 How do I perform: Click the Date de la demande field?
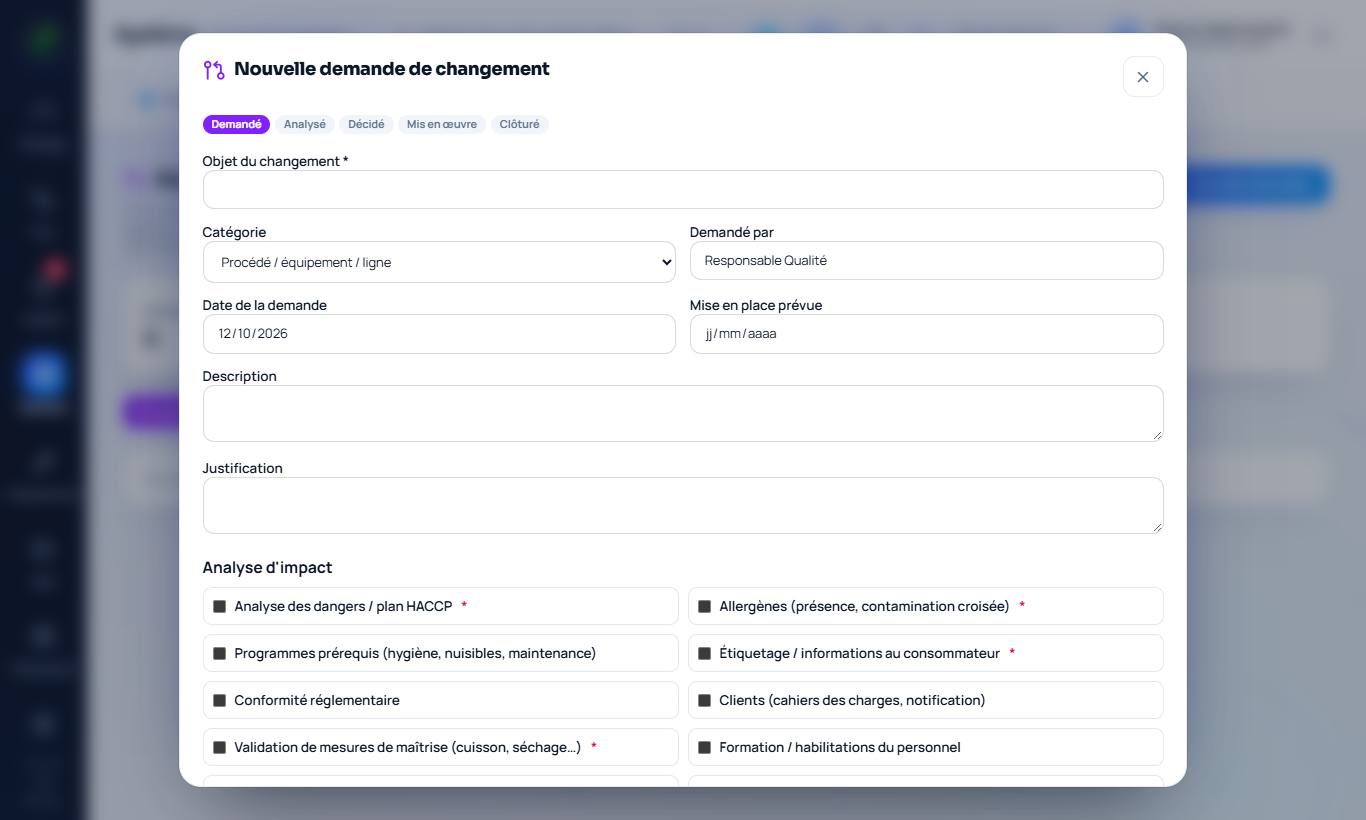click(439, 334)
